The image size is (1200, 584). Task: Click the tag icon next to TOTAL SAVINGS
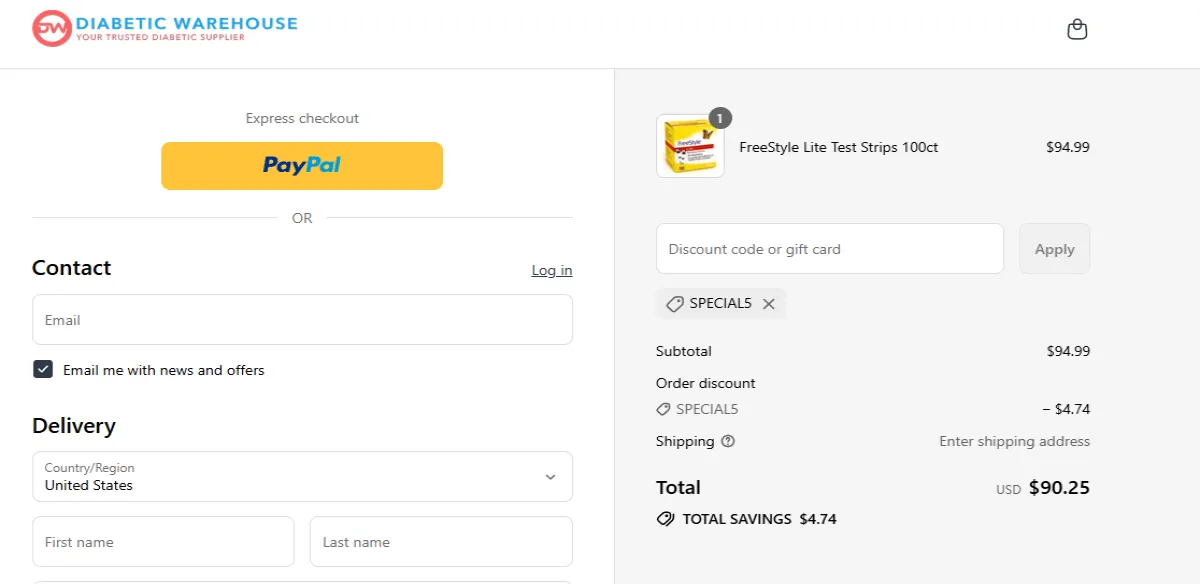point(665,519)
